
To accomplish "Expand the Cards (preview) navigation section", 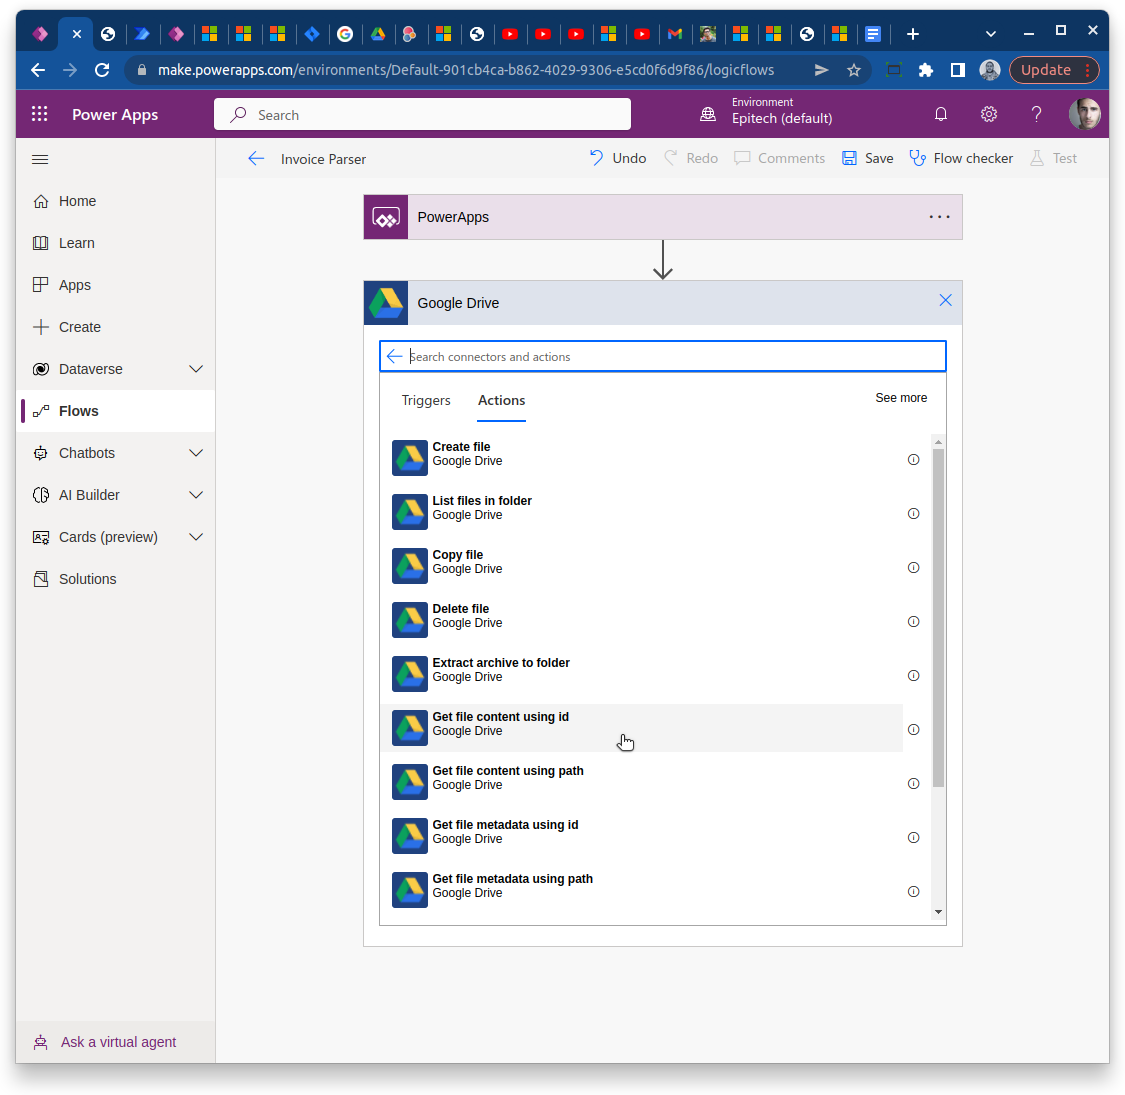I will (195, 537).
